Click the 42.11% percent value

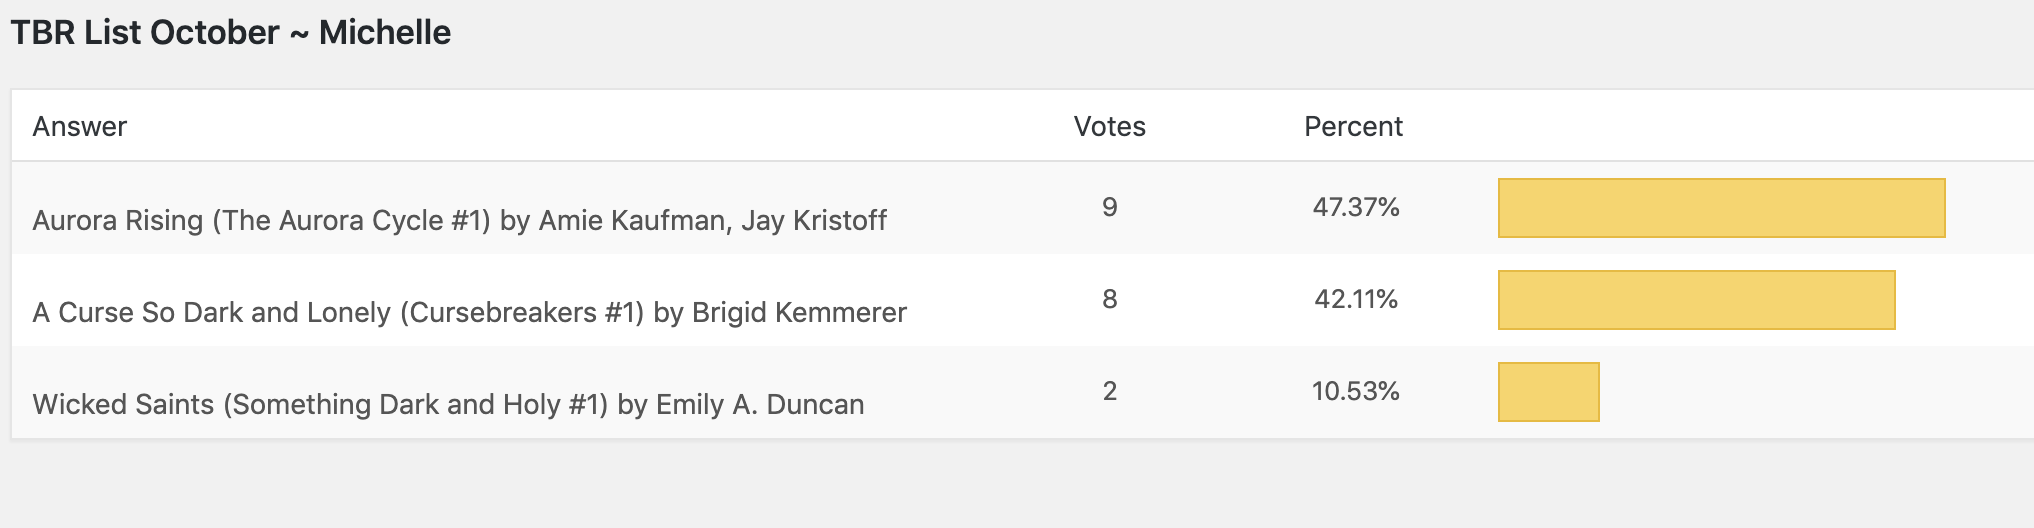1356,299
